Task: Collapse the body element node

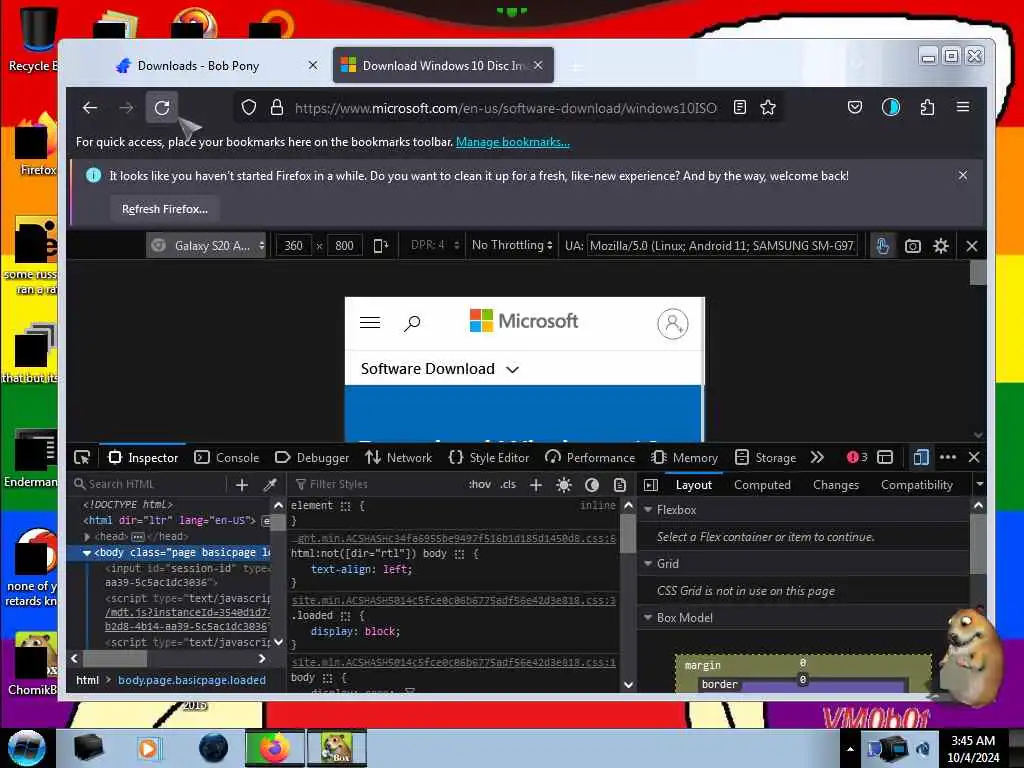Action: click(86, 552)
